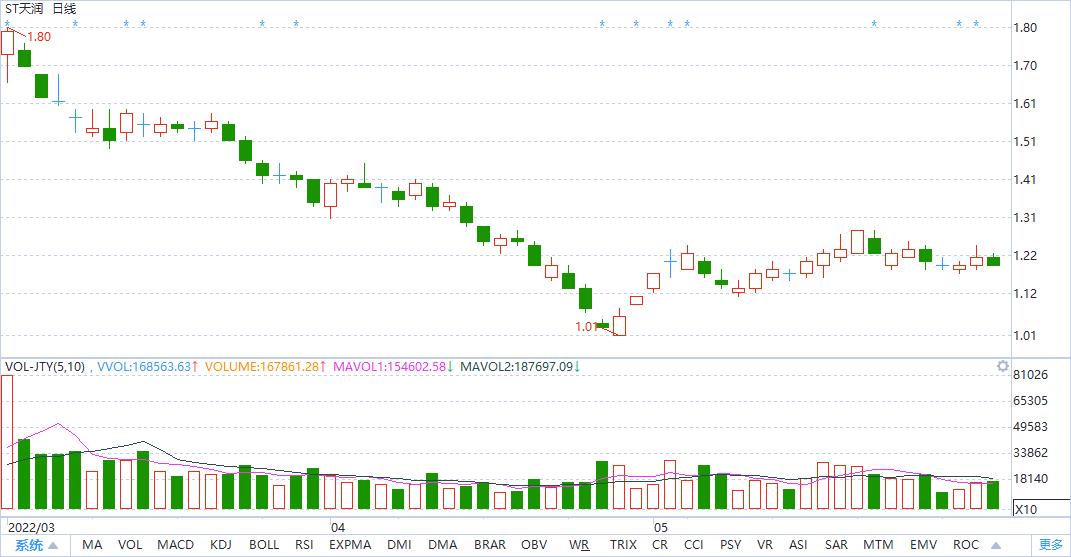
Task: Open the ASI indicator
Action: tap(798, 545)
